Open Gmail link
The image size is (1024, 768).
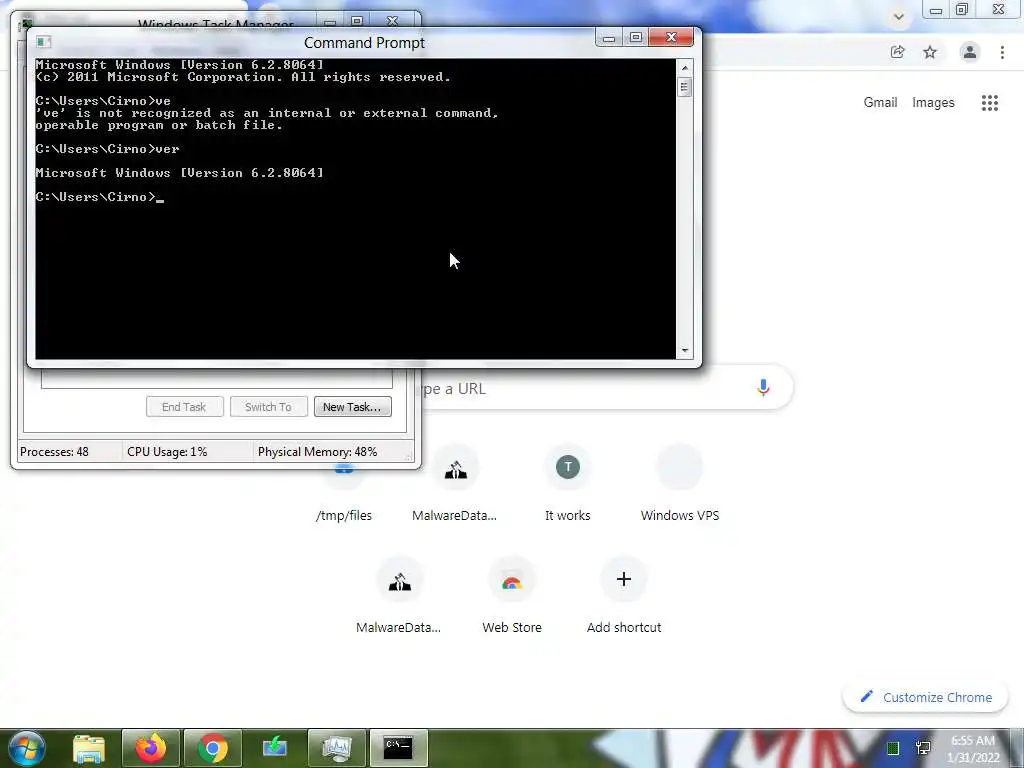tap(880, 103)
